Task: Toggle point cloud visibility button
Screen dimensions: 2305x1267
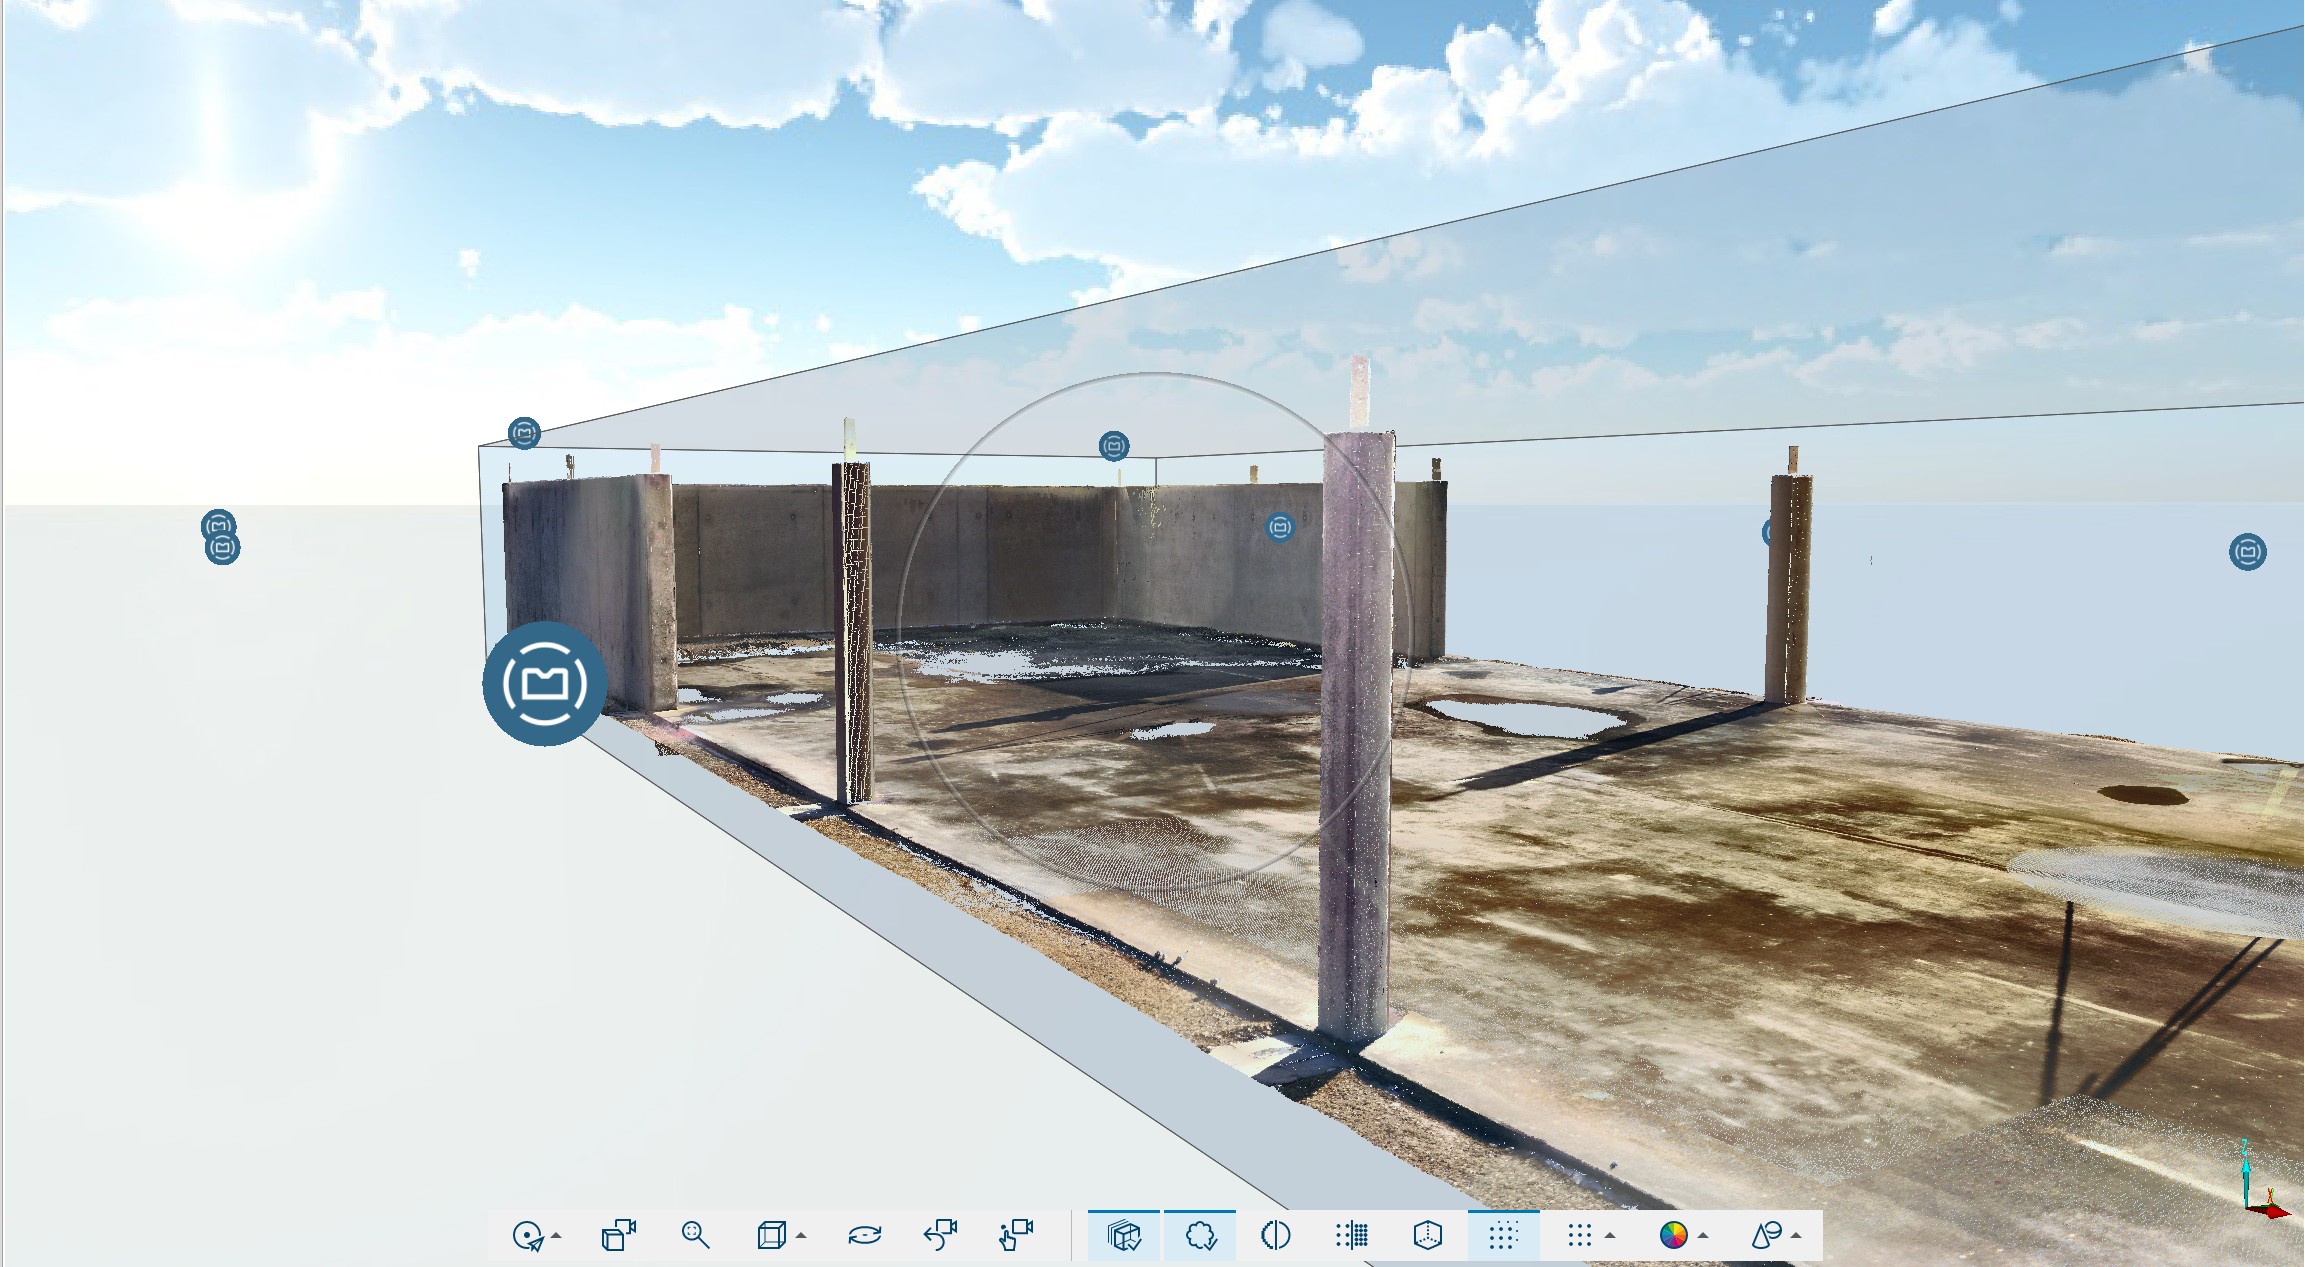Action: tap(1200, 1236)
